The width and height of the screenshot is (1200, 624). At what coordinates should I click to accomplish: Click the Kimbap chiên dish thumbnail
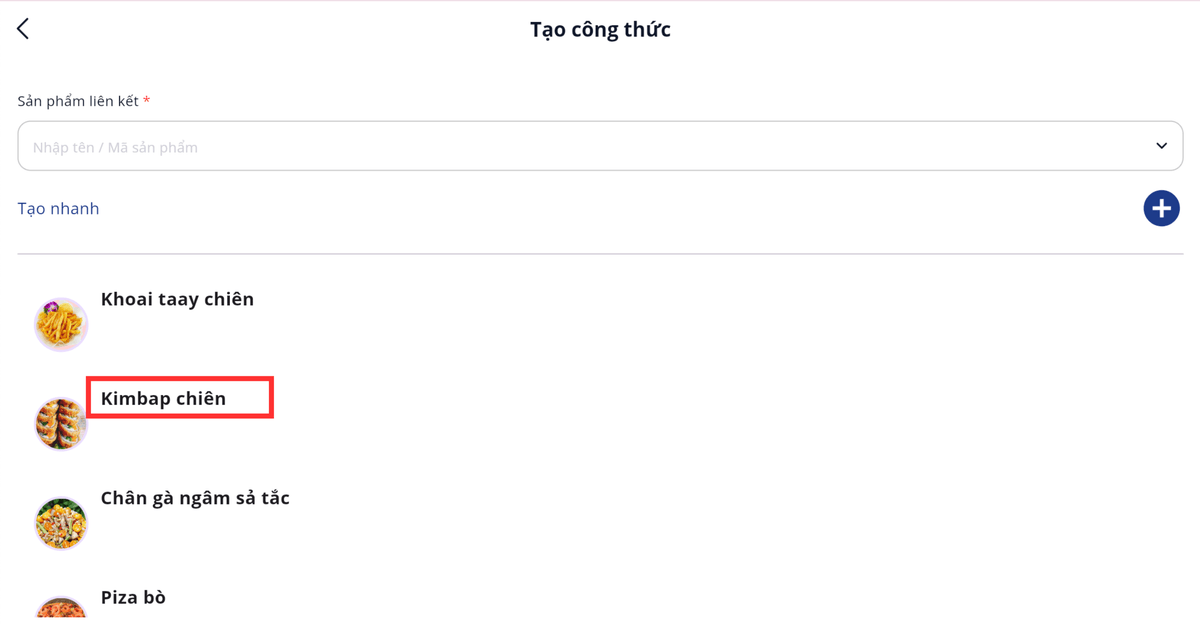pyautogui.click(x=61, y=423)
